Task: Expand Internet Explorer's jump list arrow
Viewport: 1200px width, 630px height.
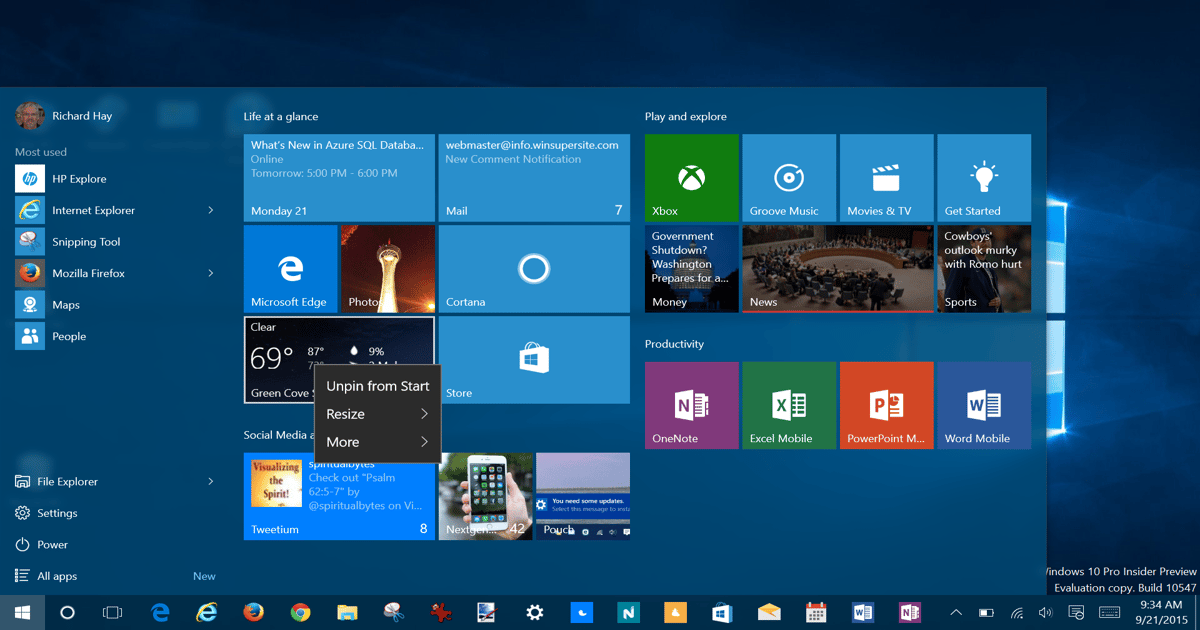Action: [x=211, y=209]
